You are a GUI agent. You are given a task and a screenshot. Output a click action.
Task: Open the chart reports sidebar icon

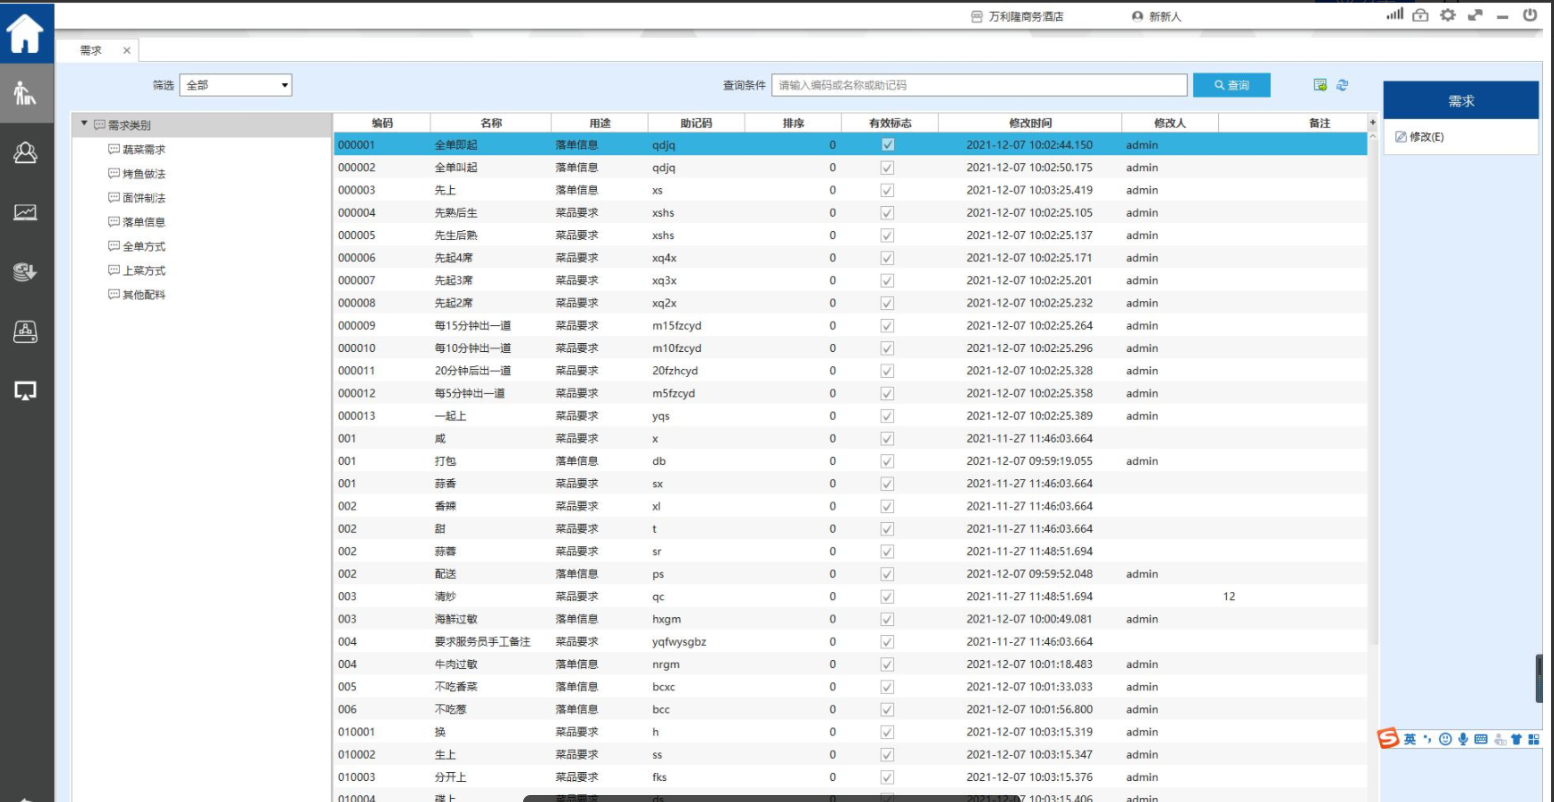coord(26,212)
